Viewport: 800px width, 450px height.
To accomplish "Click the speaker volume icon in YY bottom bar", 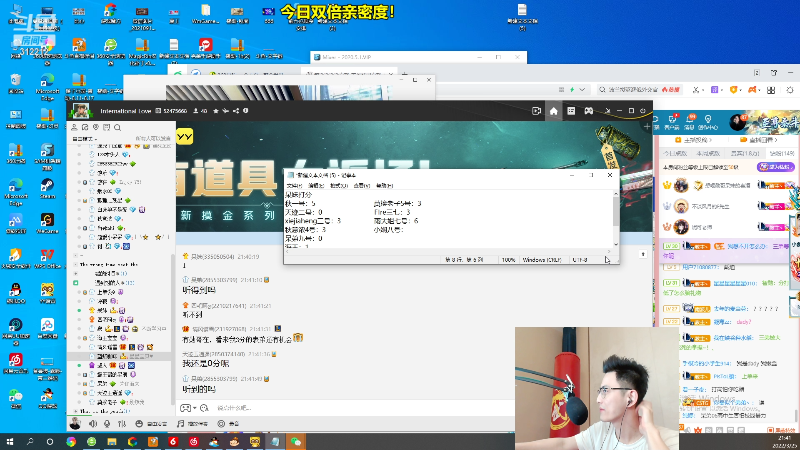I will coord(93,423).
